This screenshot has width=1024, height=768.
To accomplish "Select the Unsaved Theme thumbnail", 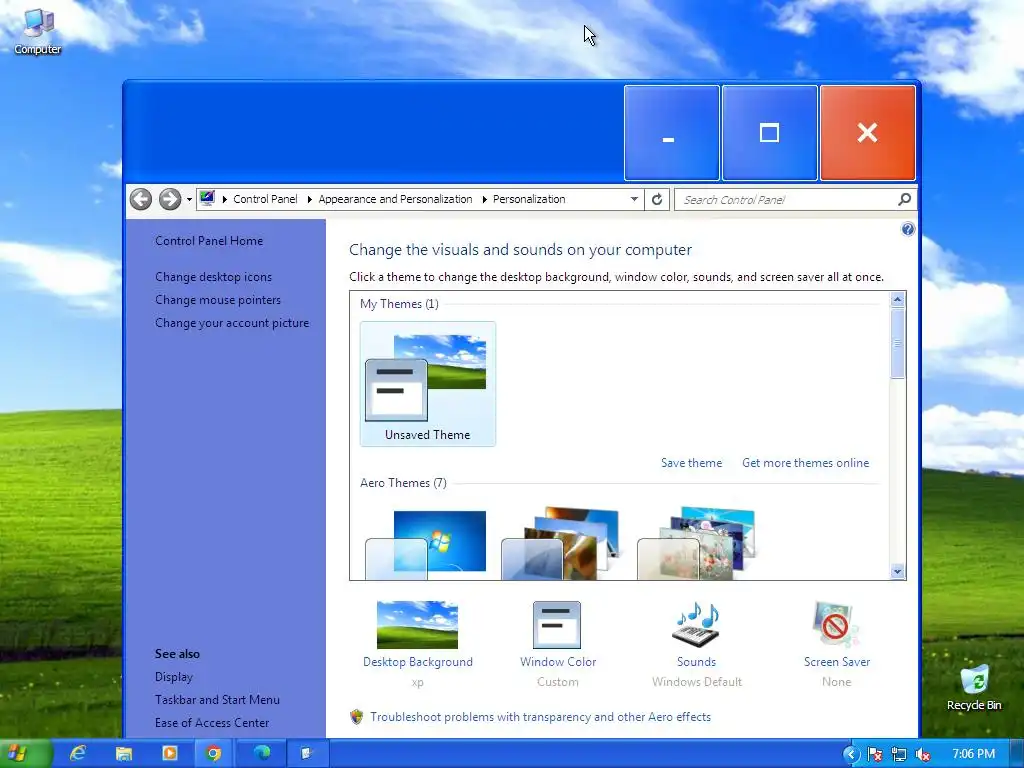I will coord(428,384).
